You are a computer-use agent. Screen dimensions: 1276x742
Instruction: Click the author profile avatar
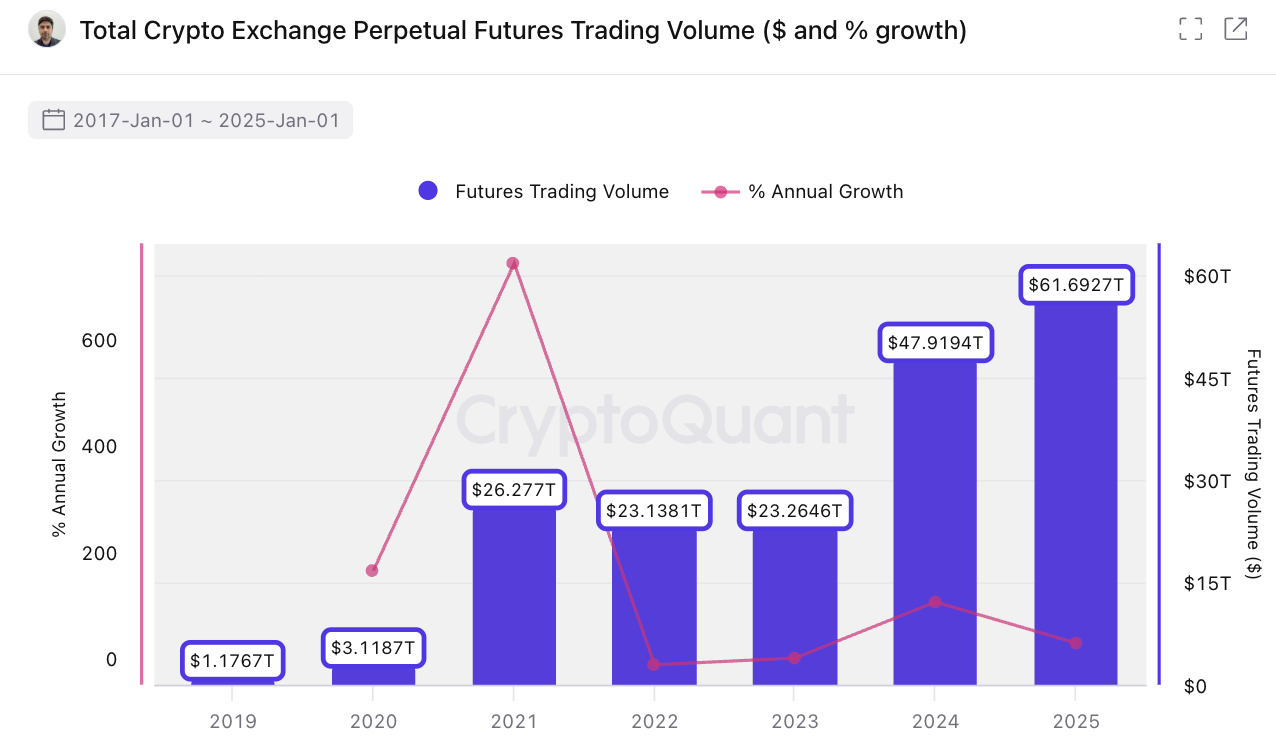click(x=47, y=30)
